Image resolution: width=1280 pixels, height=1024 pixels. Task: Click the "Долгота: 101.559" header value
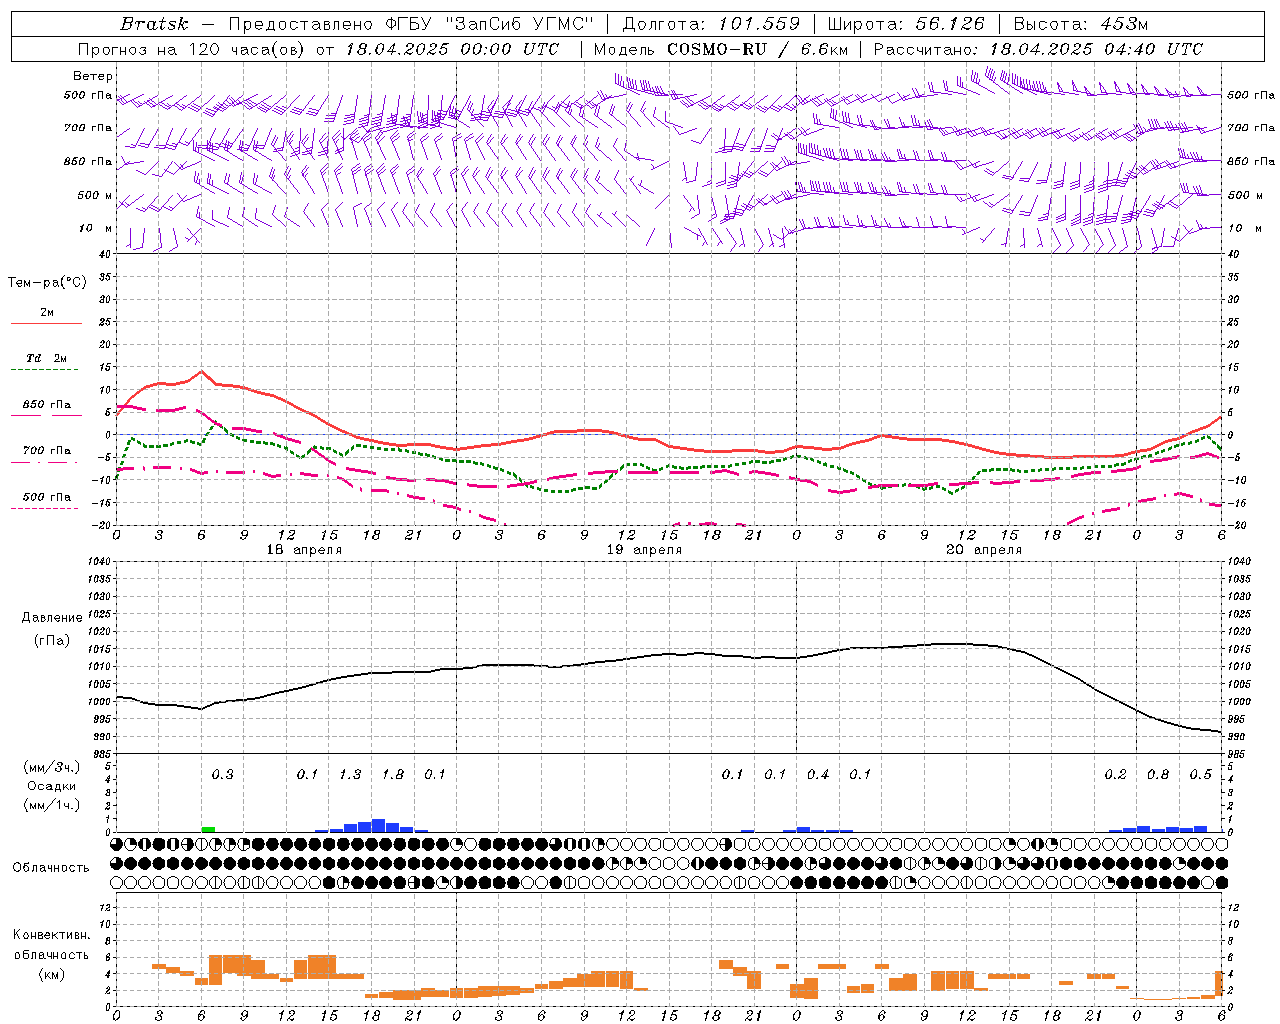711,24
